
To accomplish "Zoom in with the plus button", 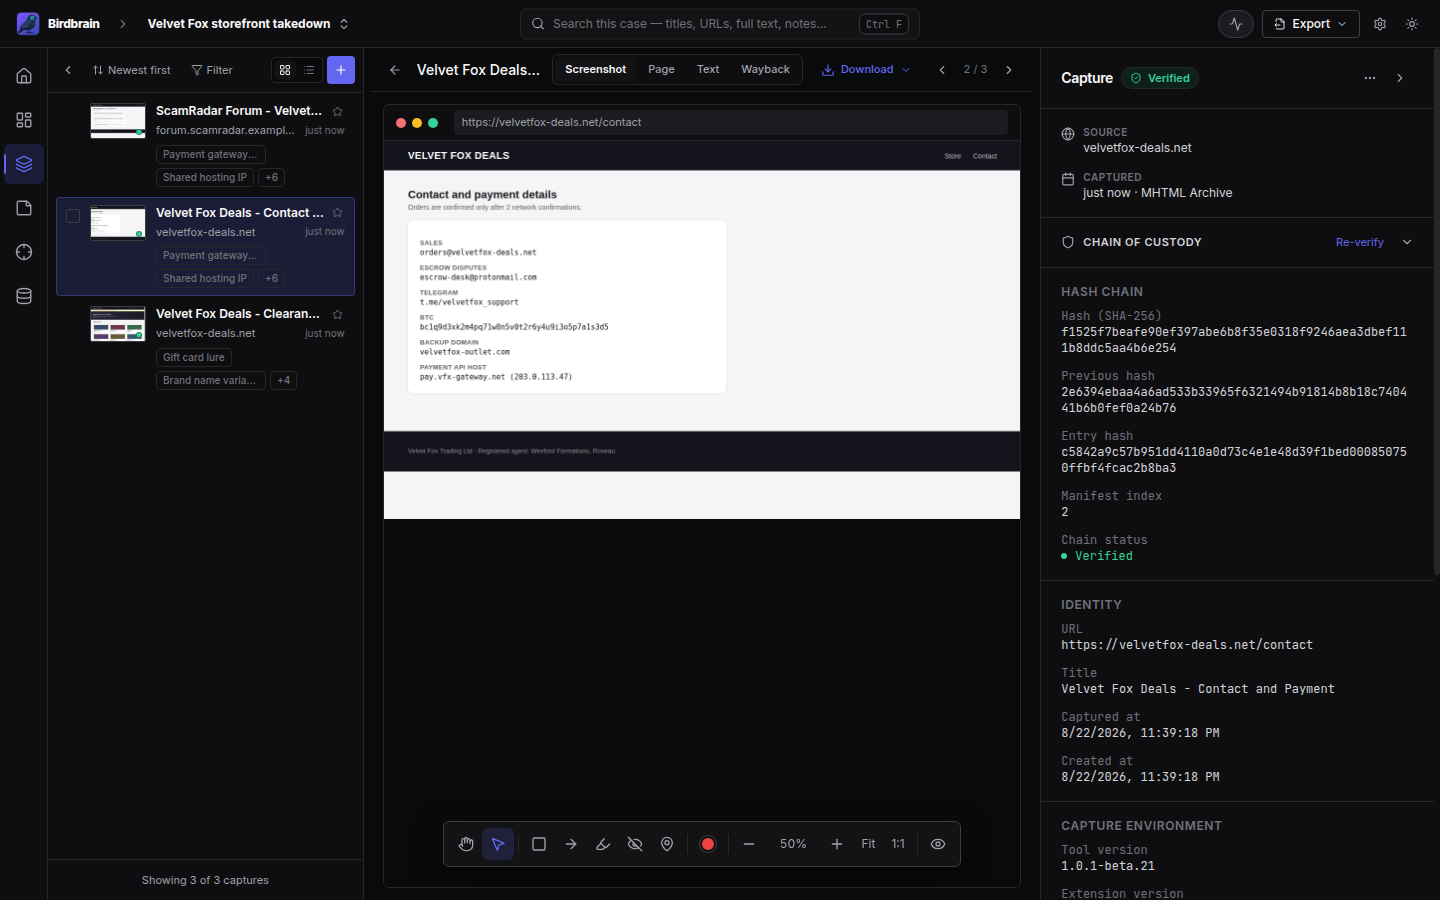I will click(837, 844).
